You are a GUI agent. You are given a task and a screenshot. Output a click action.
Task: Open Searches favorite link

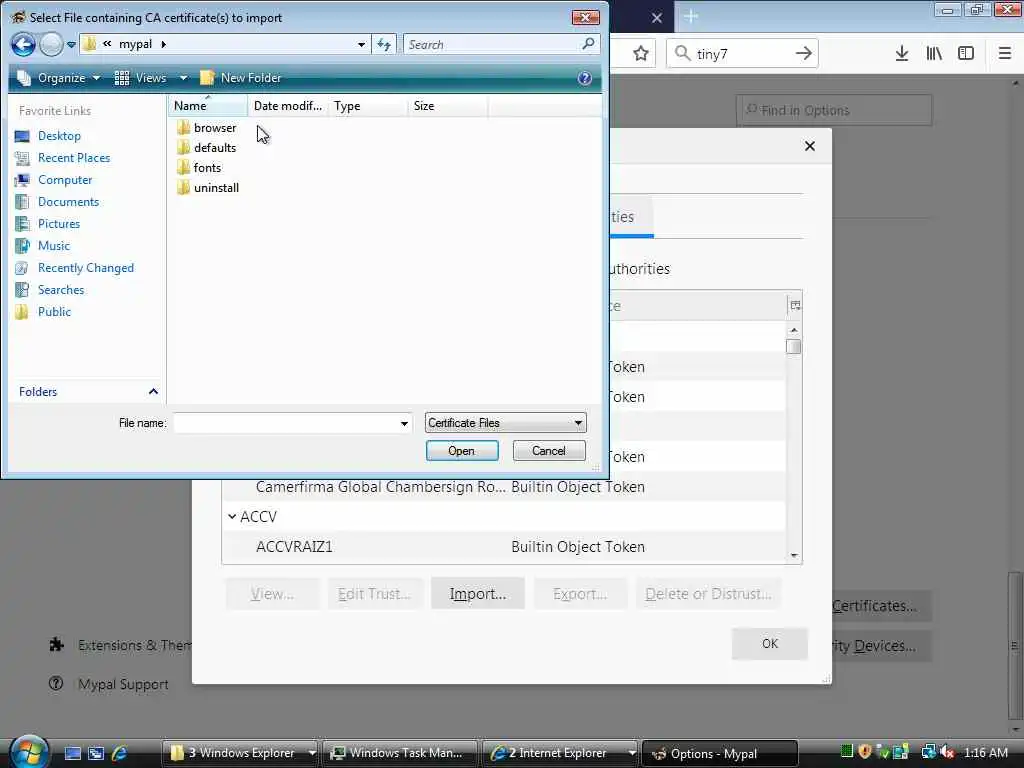[x=61, y=290]
